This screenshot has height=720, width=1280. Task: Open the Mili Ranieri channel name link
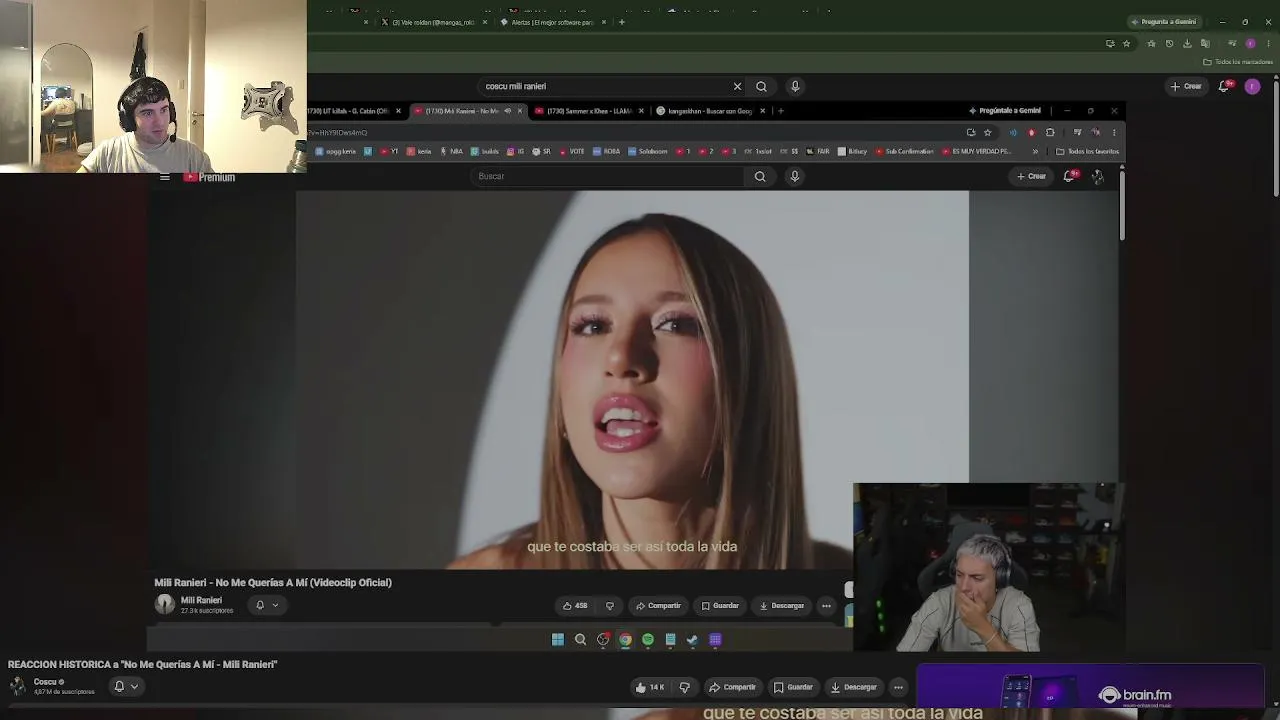tap(201, 600)
